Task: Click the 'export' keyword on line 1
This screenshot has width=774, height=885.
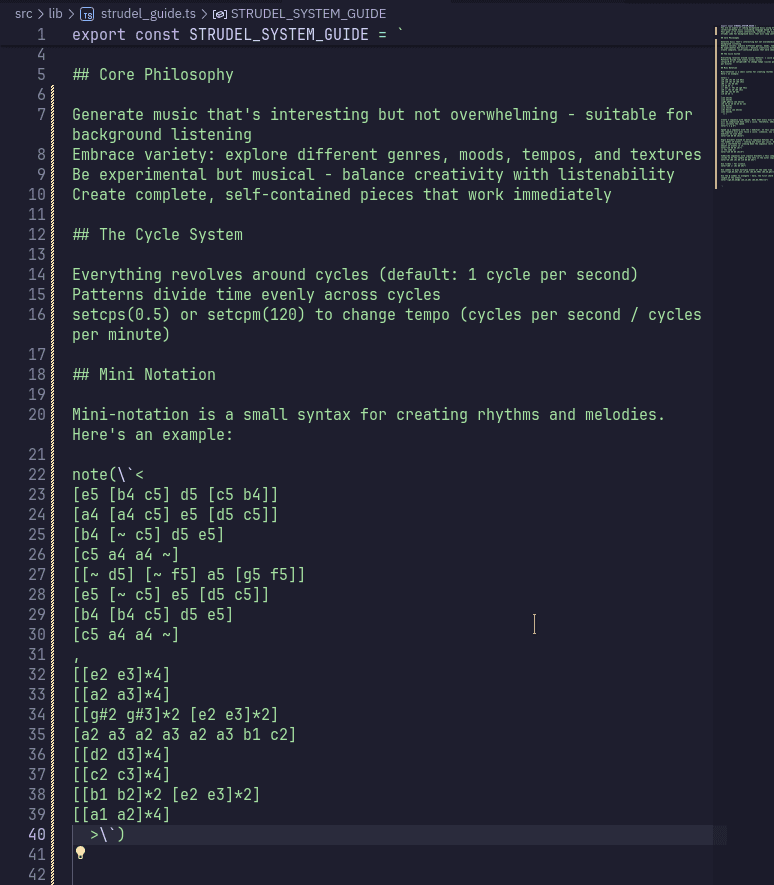Action: 99,34
